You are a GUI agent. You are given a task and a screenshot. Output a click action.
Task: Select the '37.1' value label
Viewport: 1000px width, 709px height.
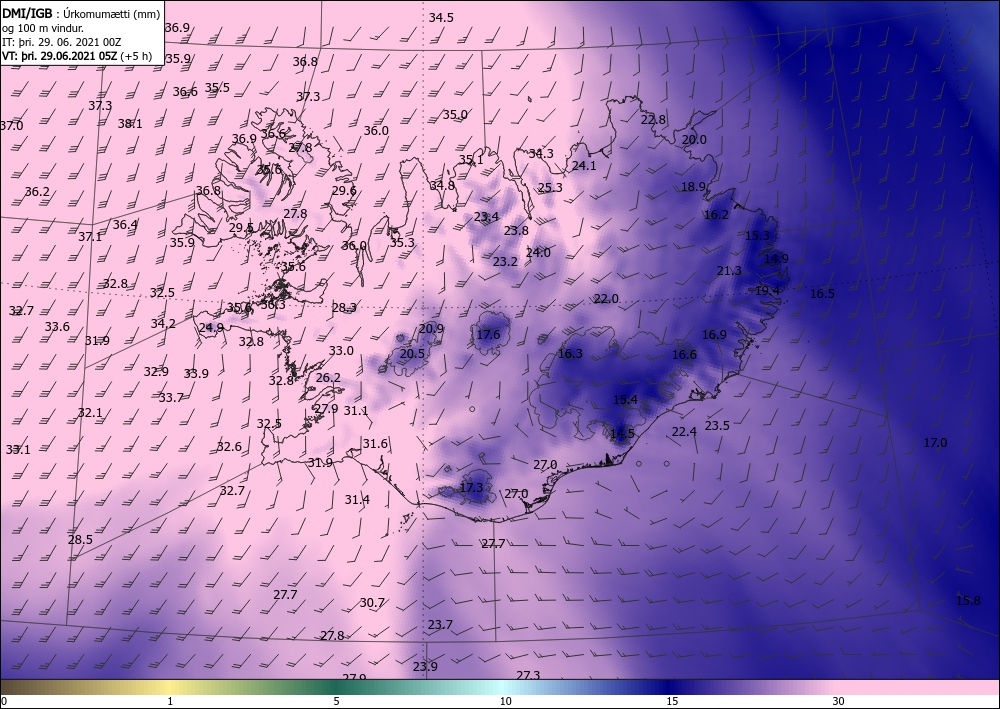[x=90, y=237]
